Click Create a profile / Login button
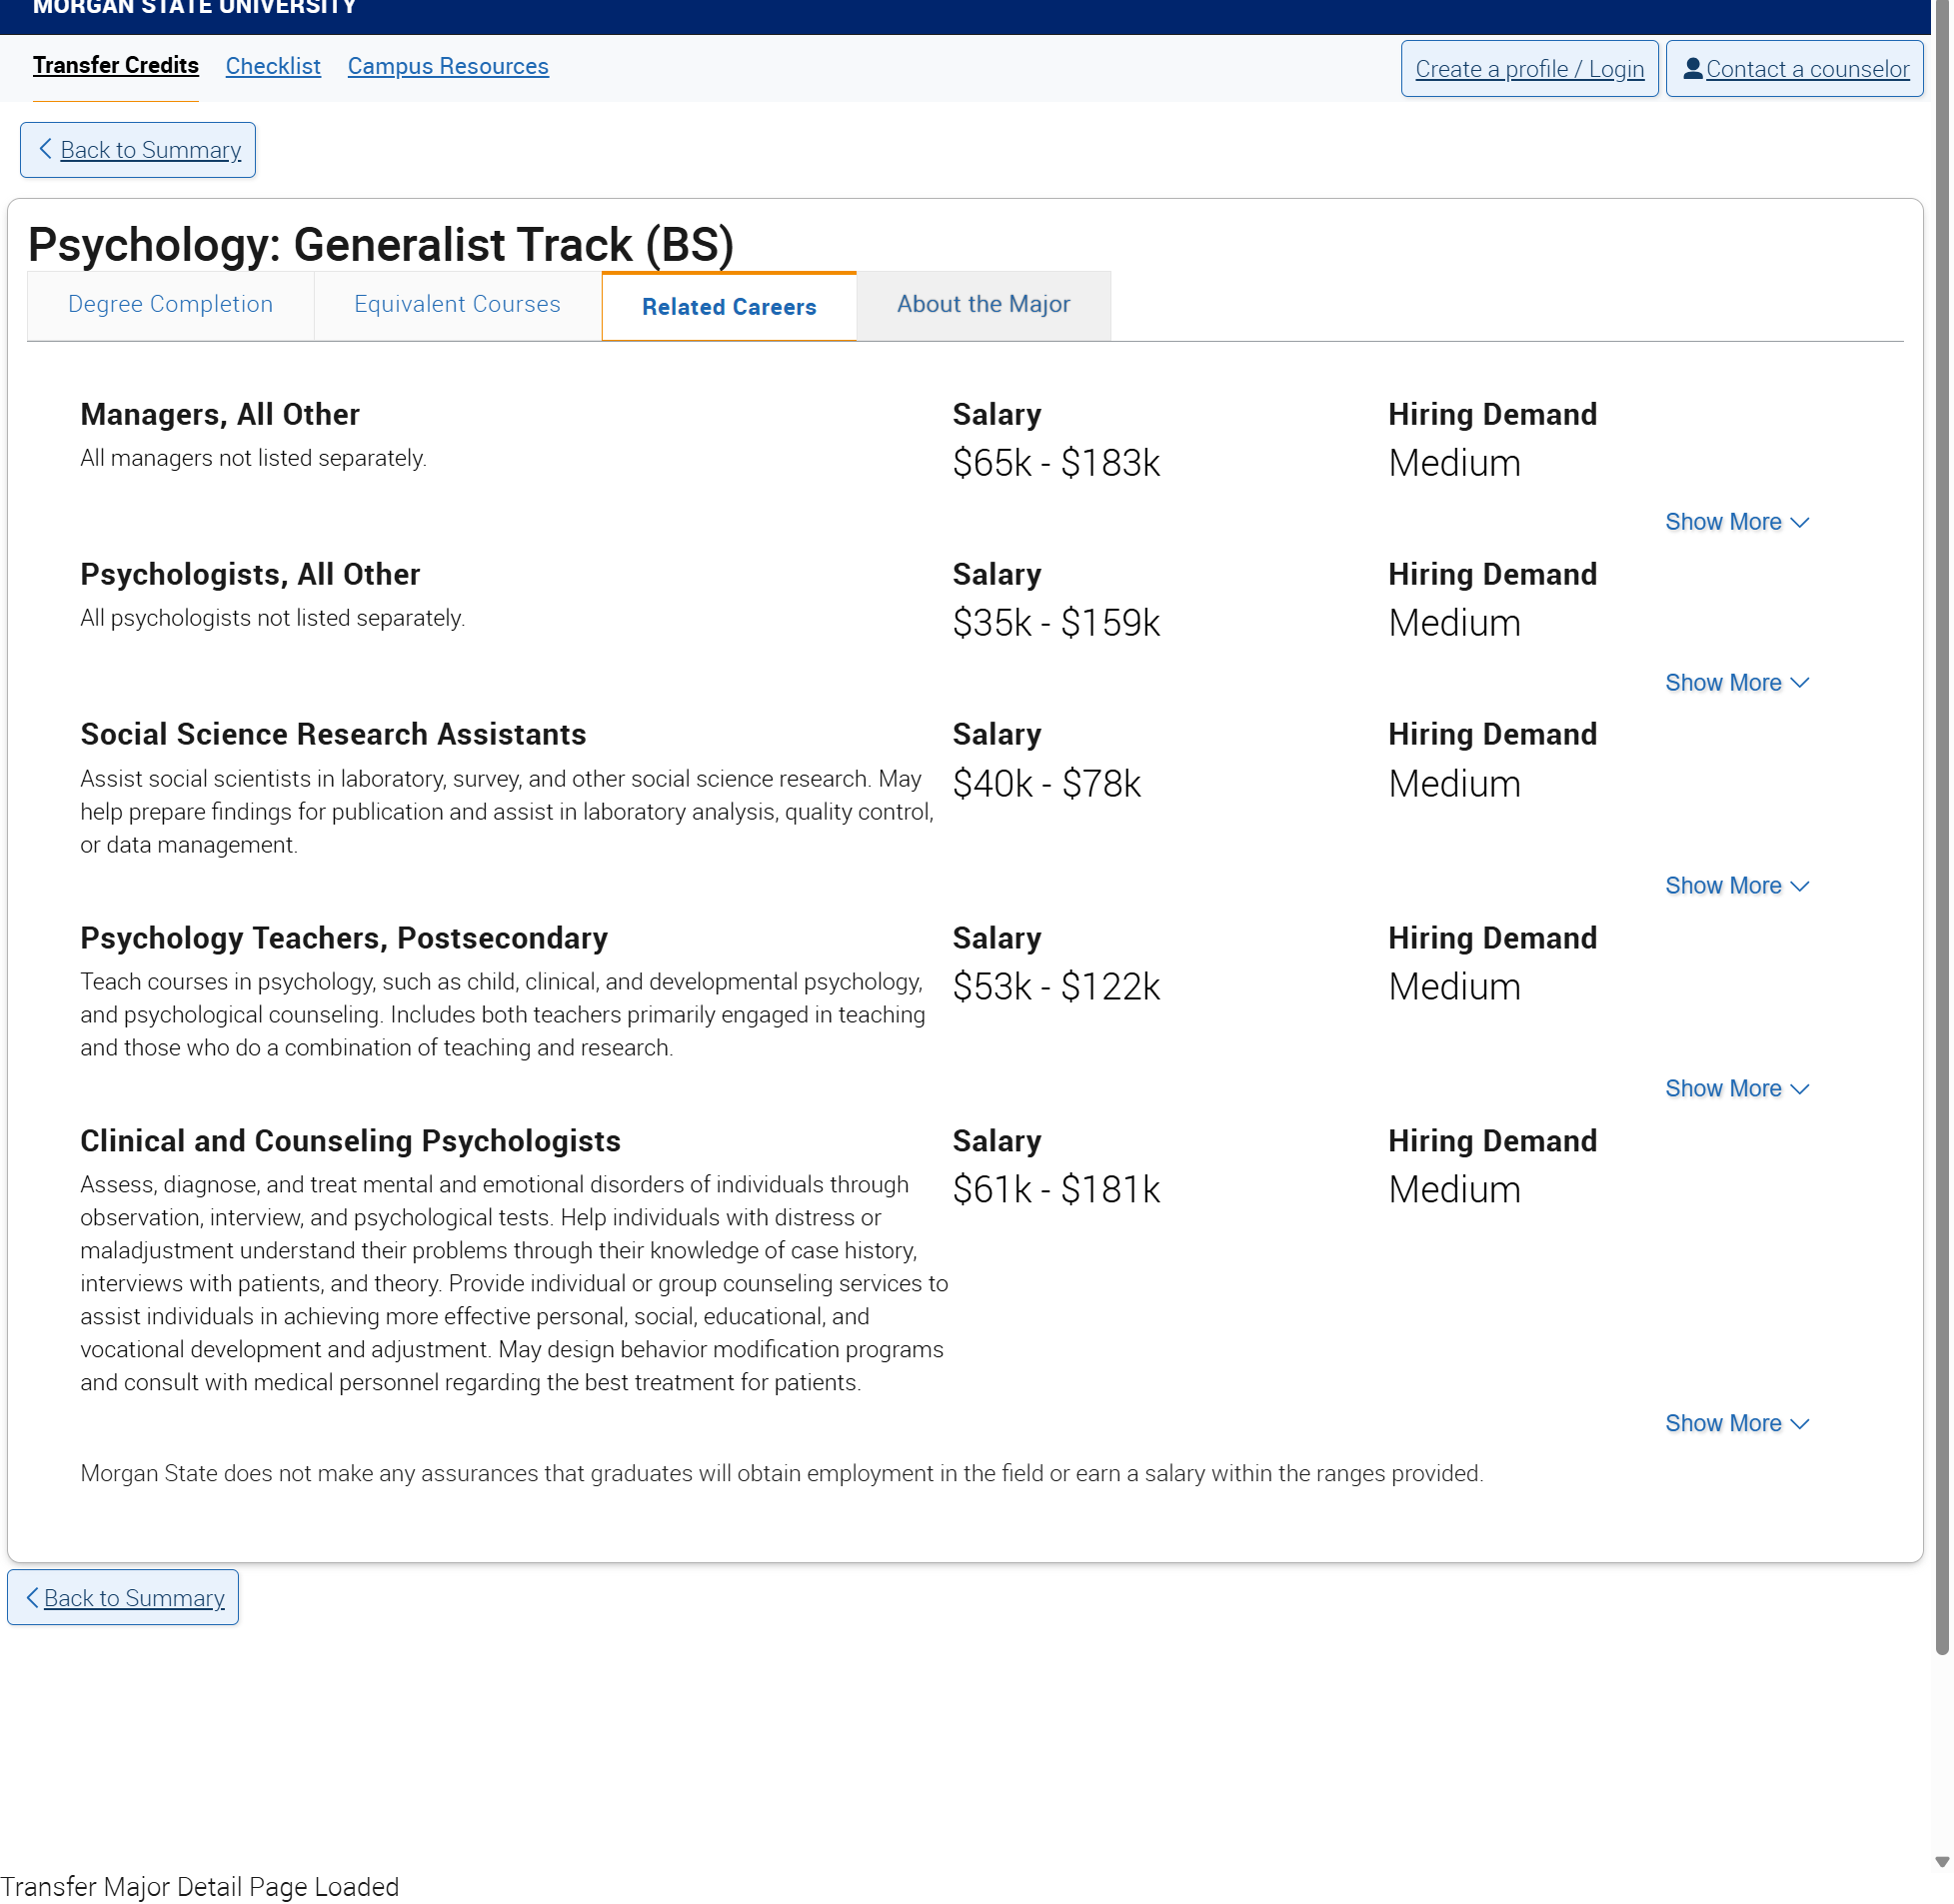The image size is (1954, 1904). coord(1529,69)
